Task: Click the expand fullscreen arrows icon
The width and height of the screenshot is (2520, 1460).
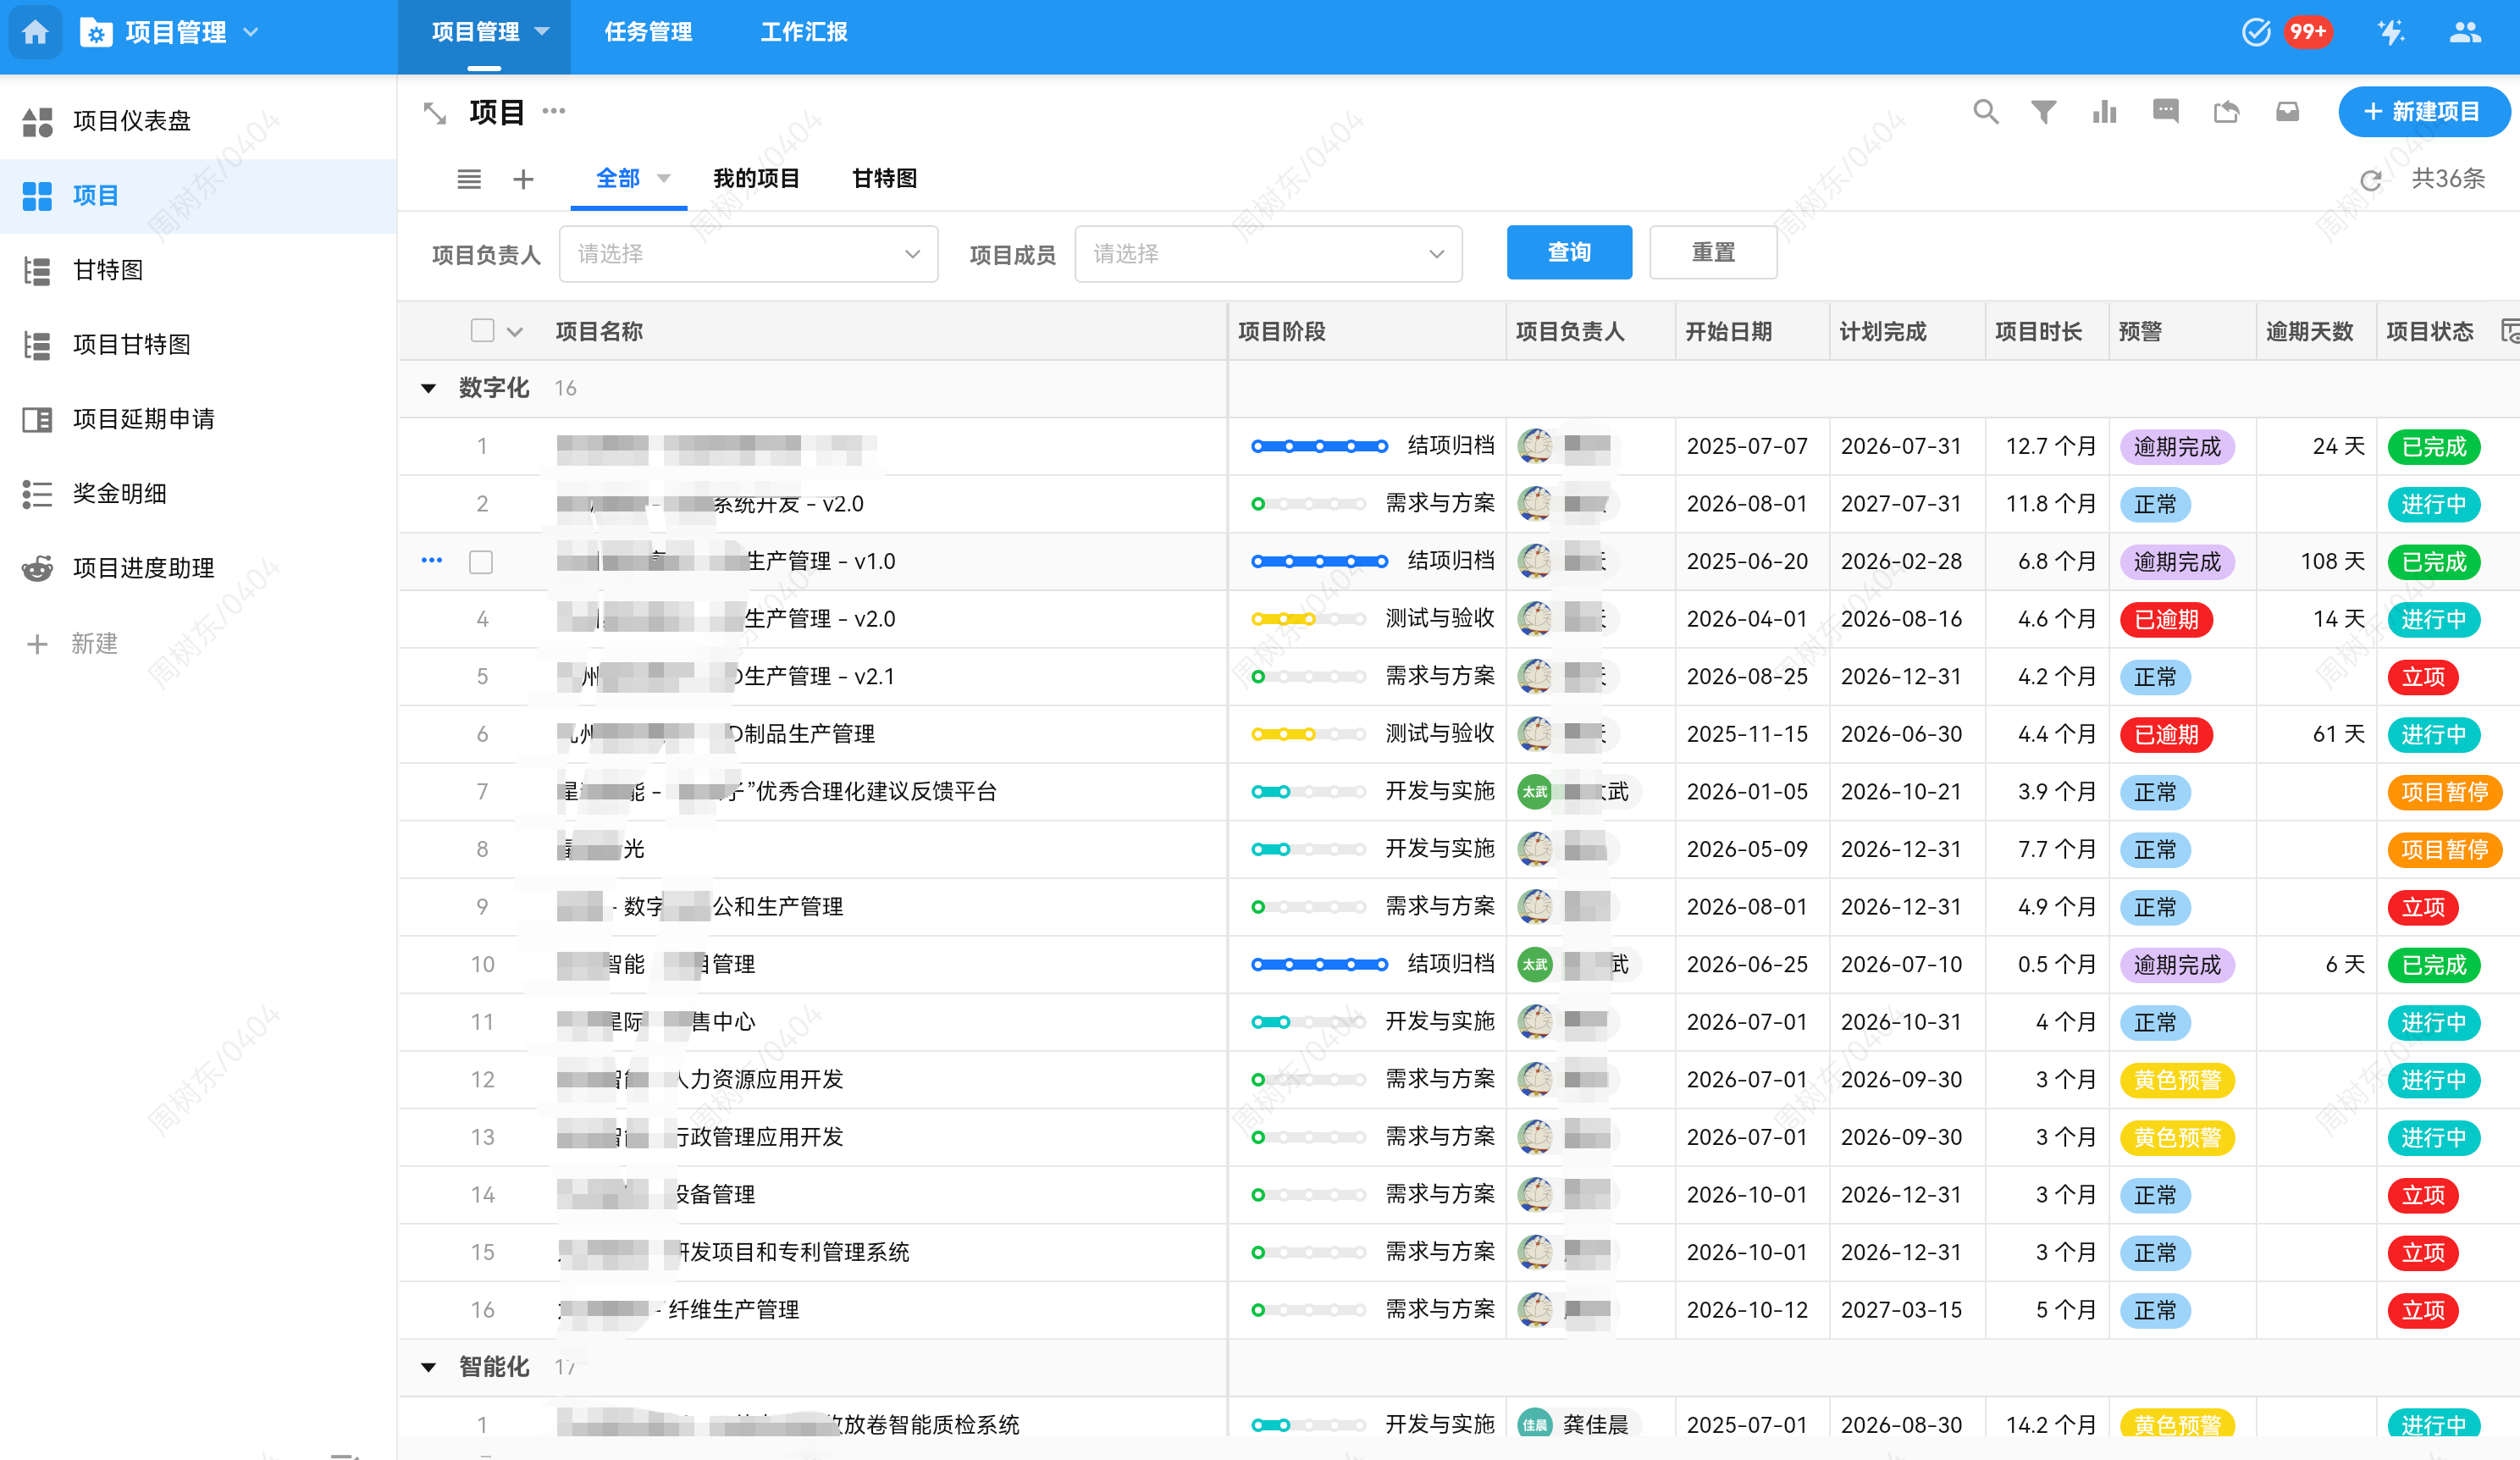Action: [434, 113]
